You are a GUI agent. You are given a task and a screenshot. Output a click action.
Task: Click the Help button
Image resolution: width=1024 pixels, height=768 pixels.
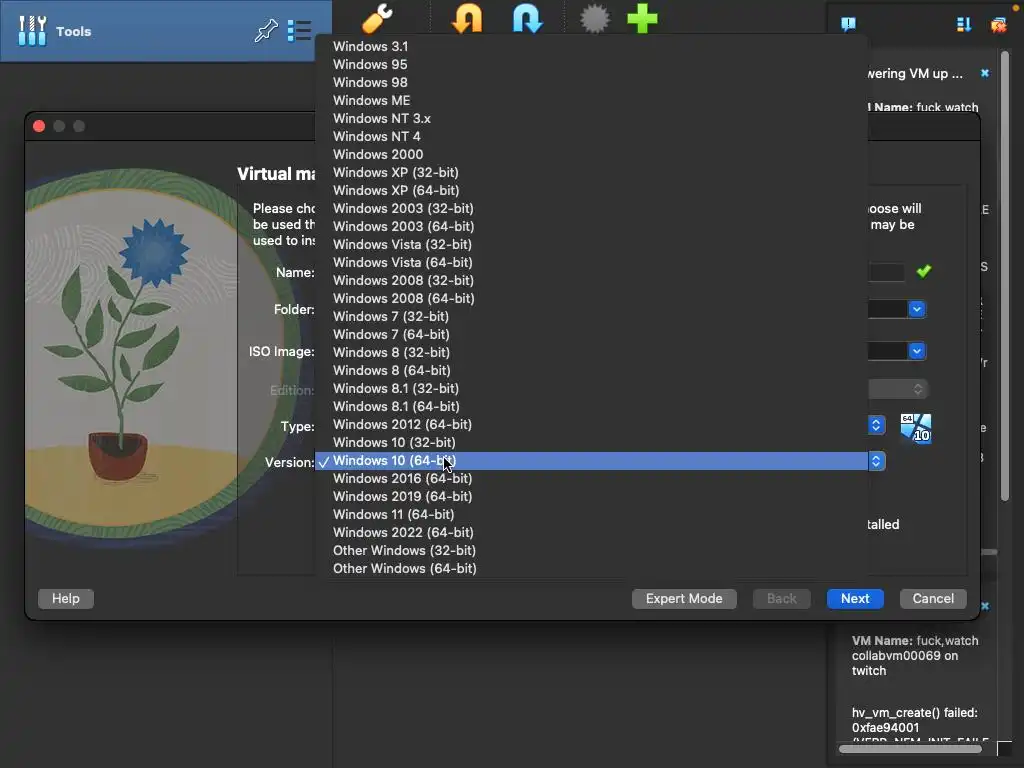tap(66, 598)
